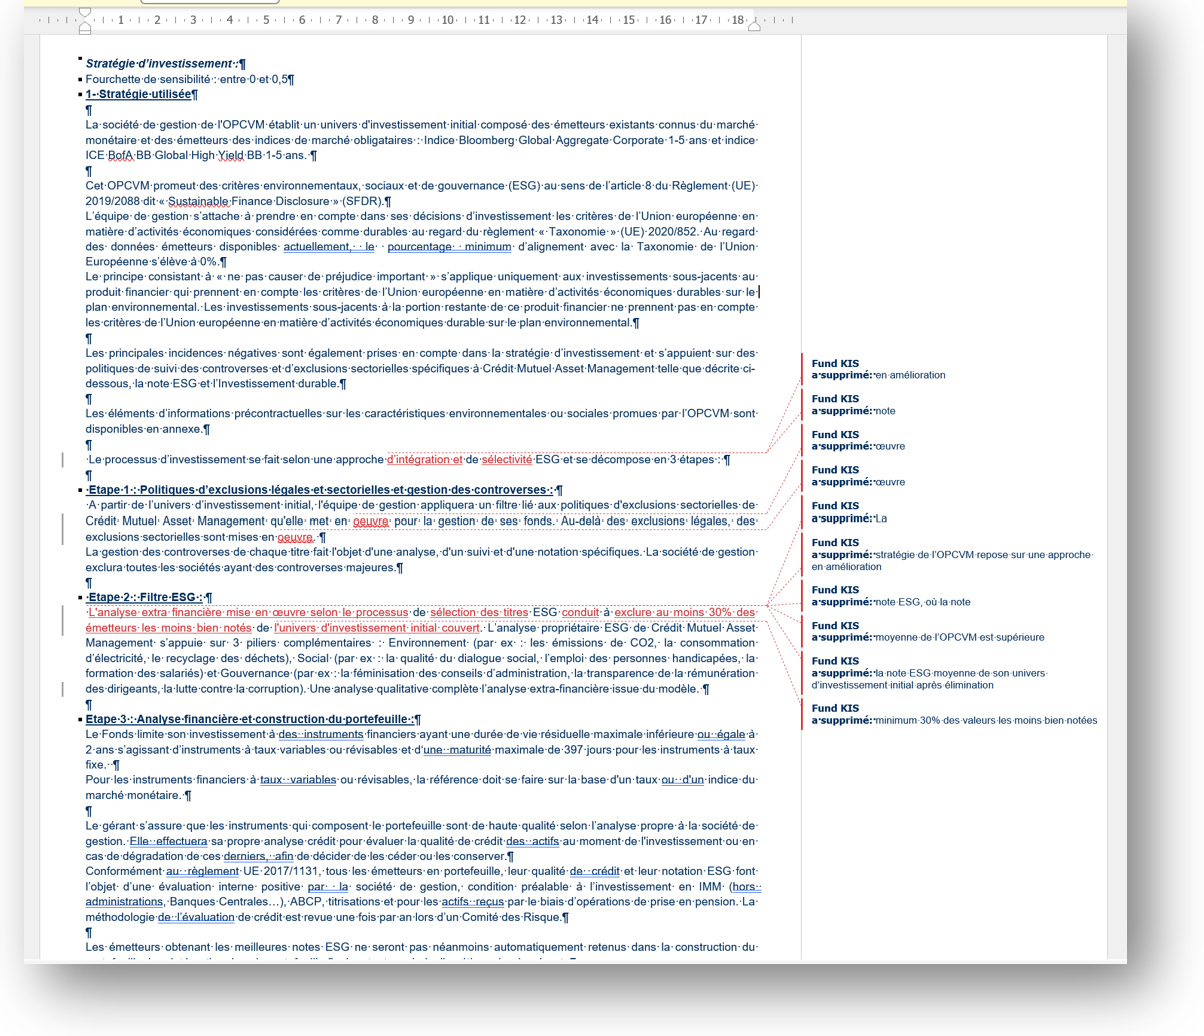Viewport: 1204px width, 1036px height.
Task: Select balloon 'stratégie de l'OPCVM repose sur une approche'
Action: coord(952,554)
